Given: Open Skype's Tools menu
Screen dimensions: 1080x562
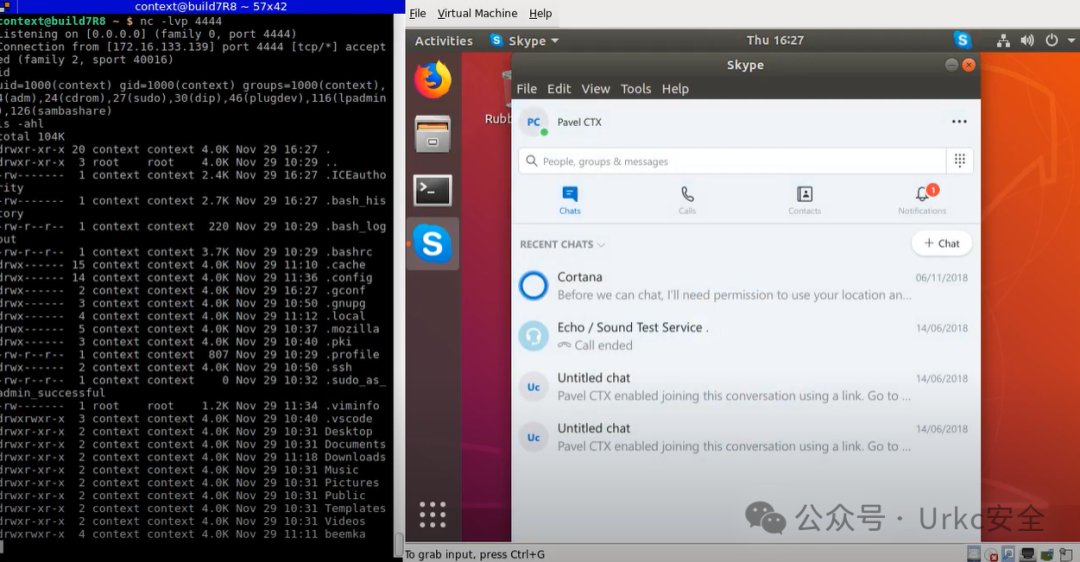Looking at the screenshot, I should click(636, 89).
